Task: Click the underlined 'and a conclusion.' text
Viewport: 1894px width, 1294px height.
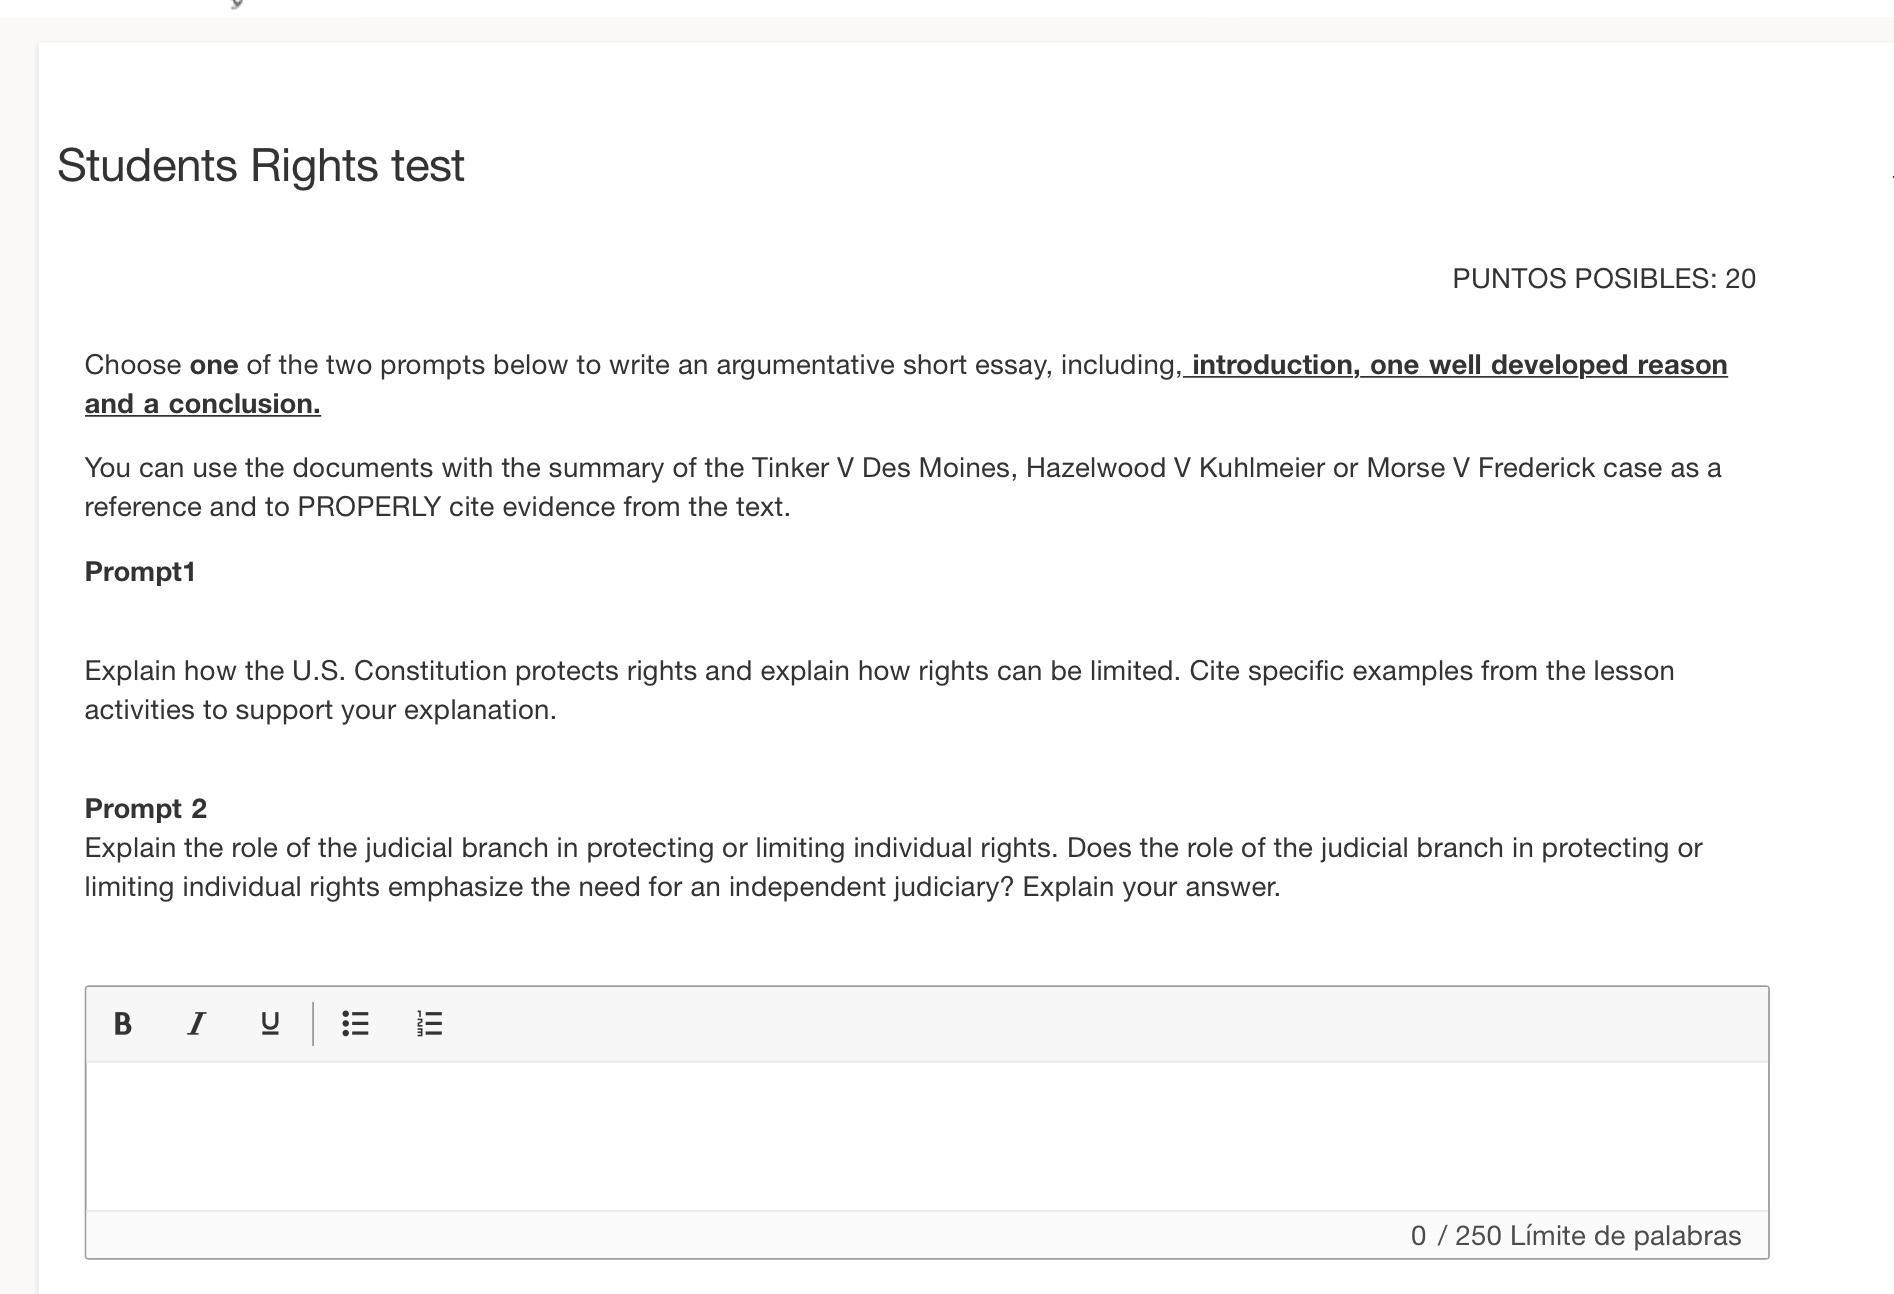Action: pyautogui.click(x=202, y=404)
